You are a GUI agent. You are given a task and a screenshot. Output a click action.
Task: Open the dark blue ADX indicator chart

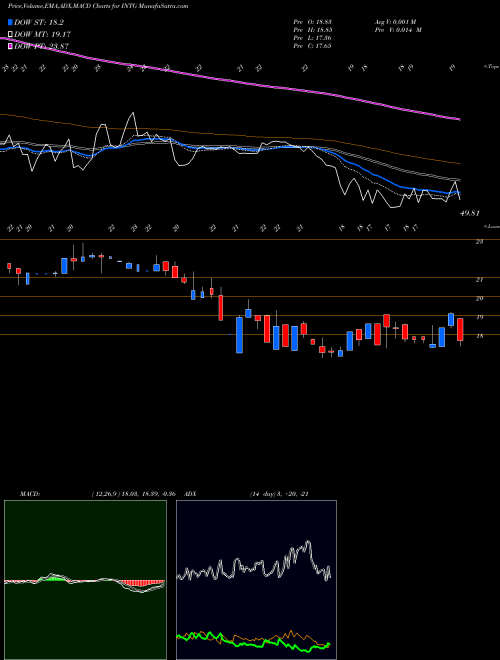[256, 580]
